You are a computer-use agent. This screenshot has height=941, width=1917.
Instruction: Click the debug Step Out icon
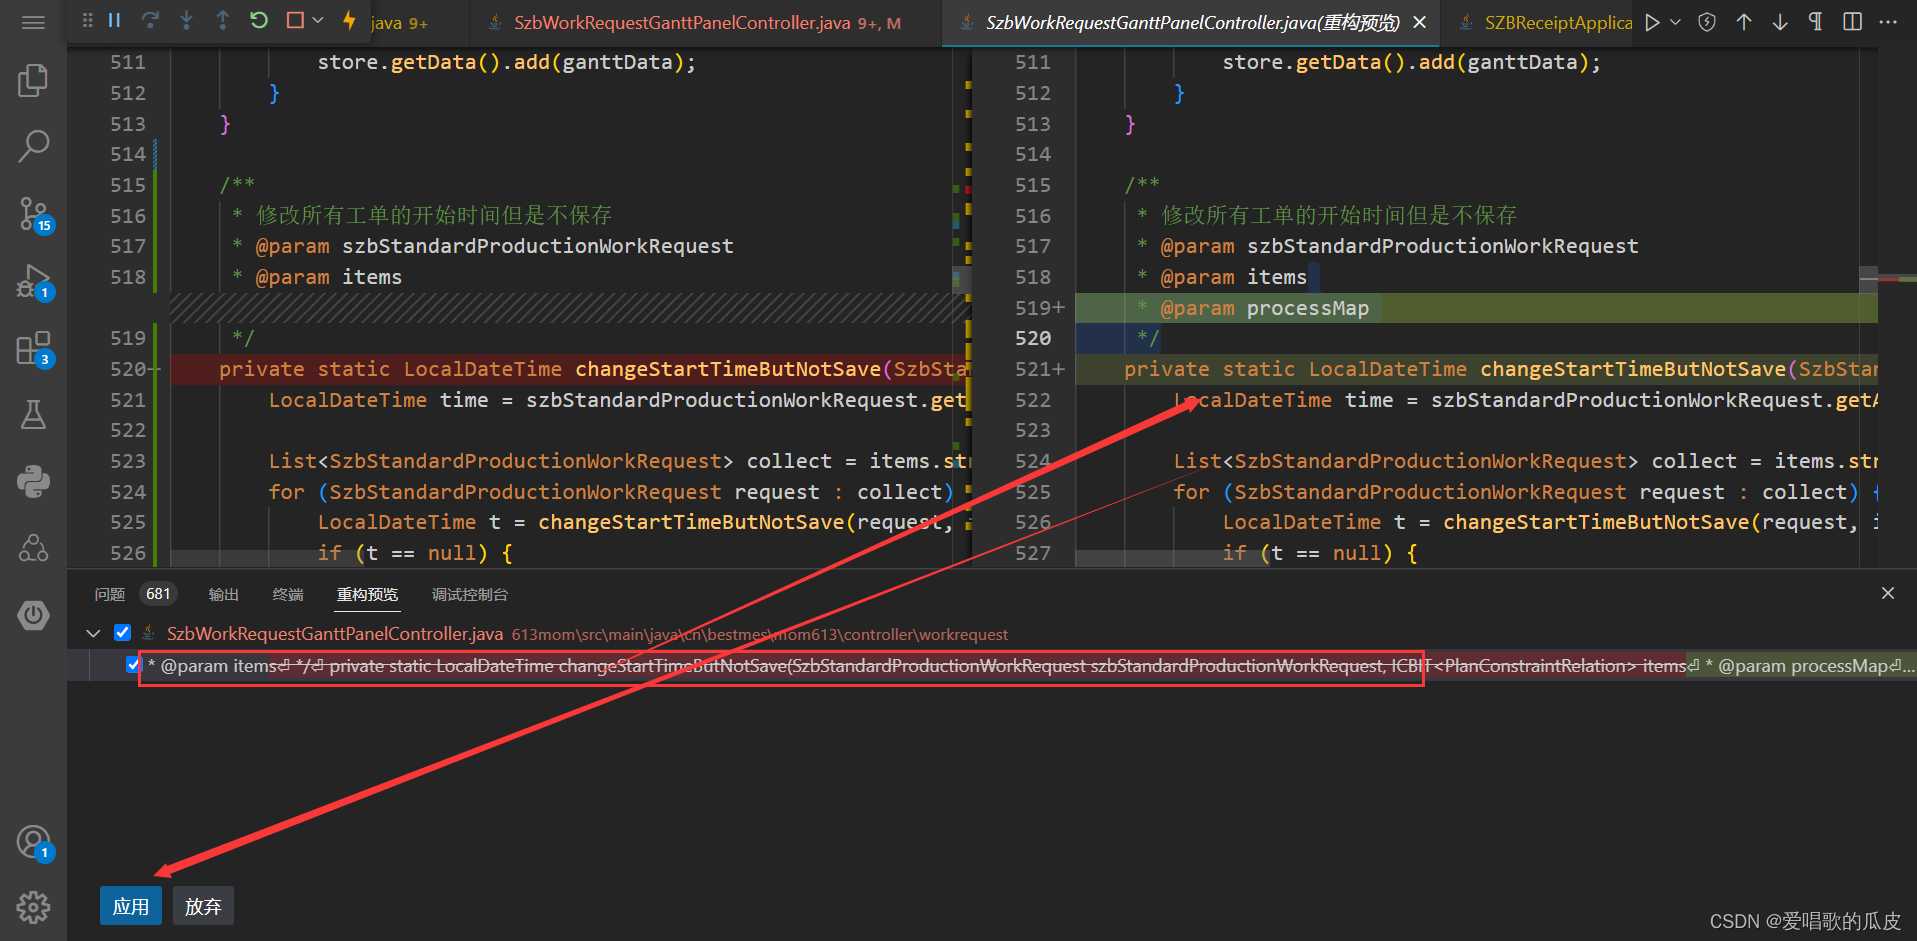222,20
